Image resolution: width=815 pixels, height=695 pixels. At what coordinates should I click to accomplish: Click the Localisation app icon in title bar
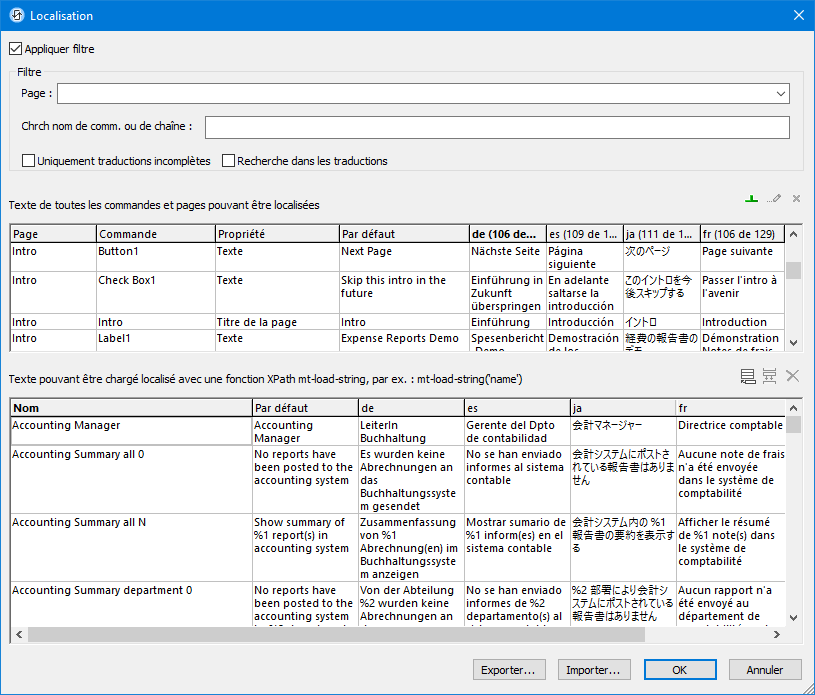coord(16,15)
